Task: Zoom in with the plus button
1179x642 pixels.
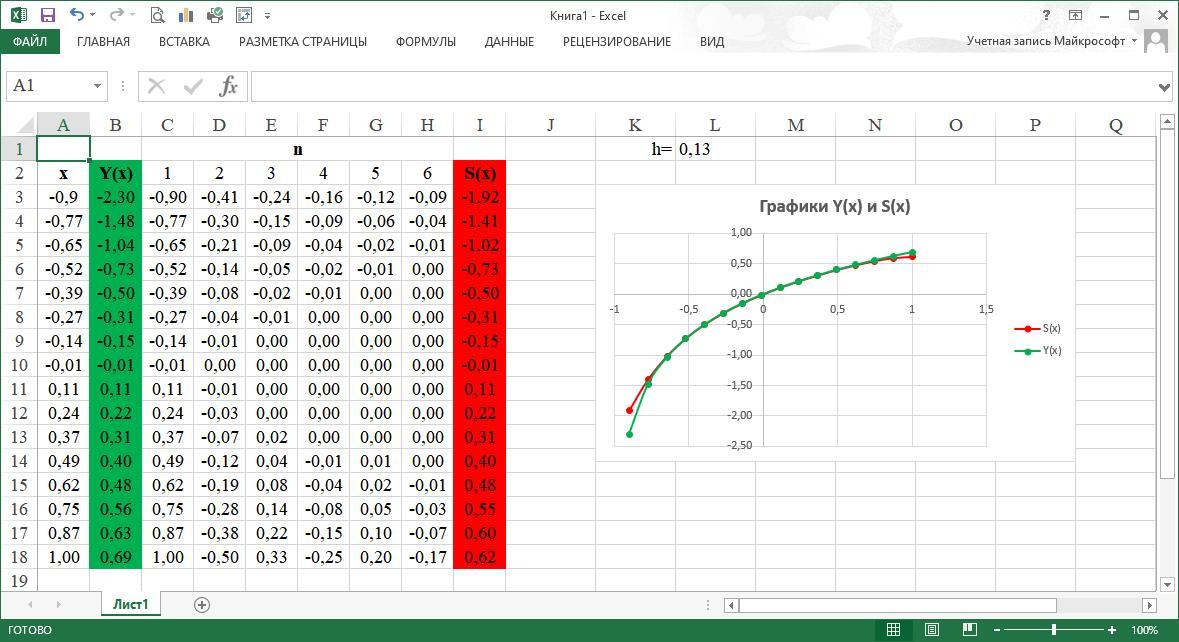Action: tap(1112, 630)
